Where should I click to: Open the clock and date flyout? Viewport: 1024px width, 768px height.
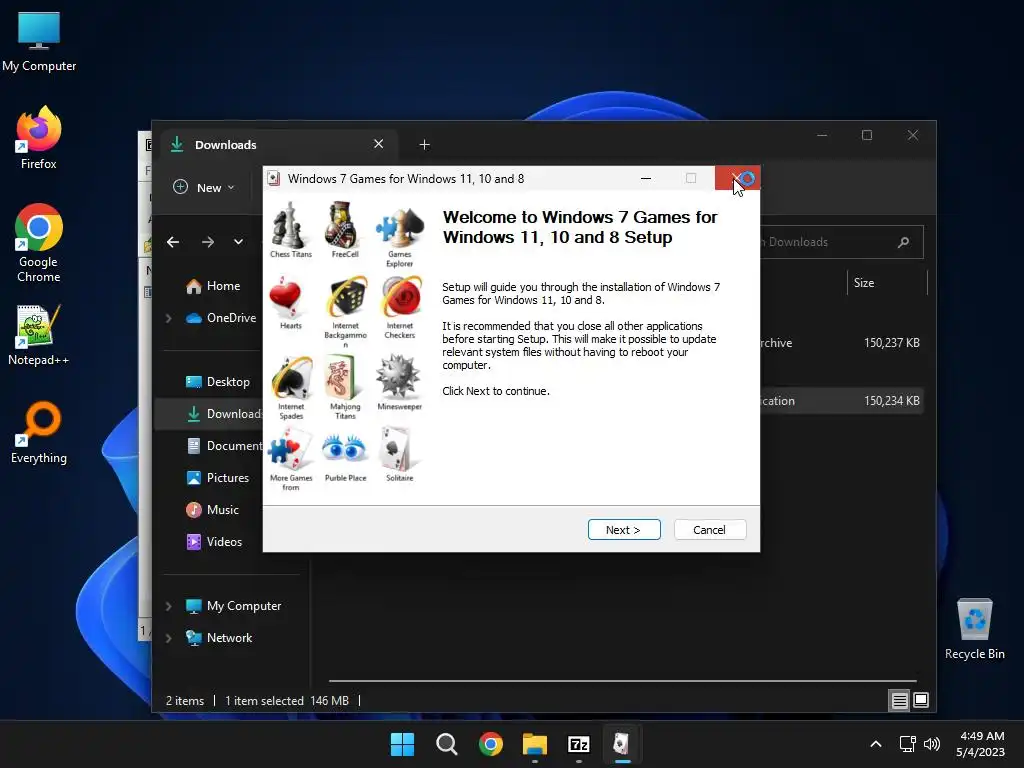(980, 744)
